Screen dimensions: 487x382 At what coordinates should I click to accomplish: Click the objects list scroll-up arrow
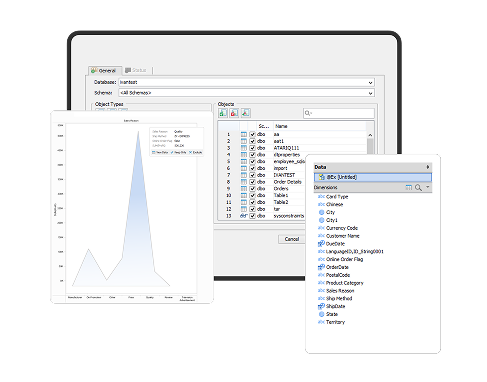370,135
